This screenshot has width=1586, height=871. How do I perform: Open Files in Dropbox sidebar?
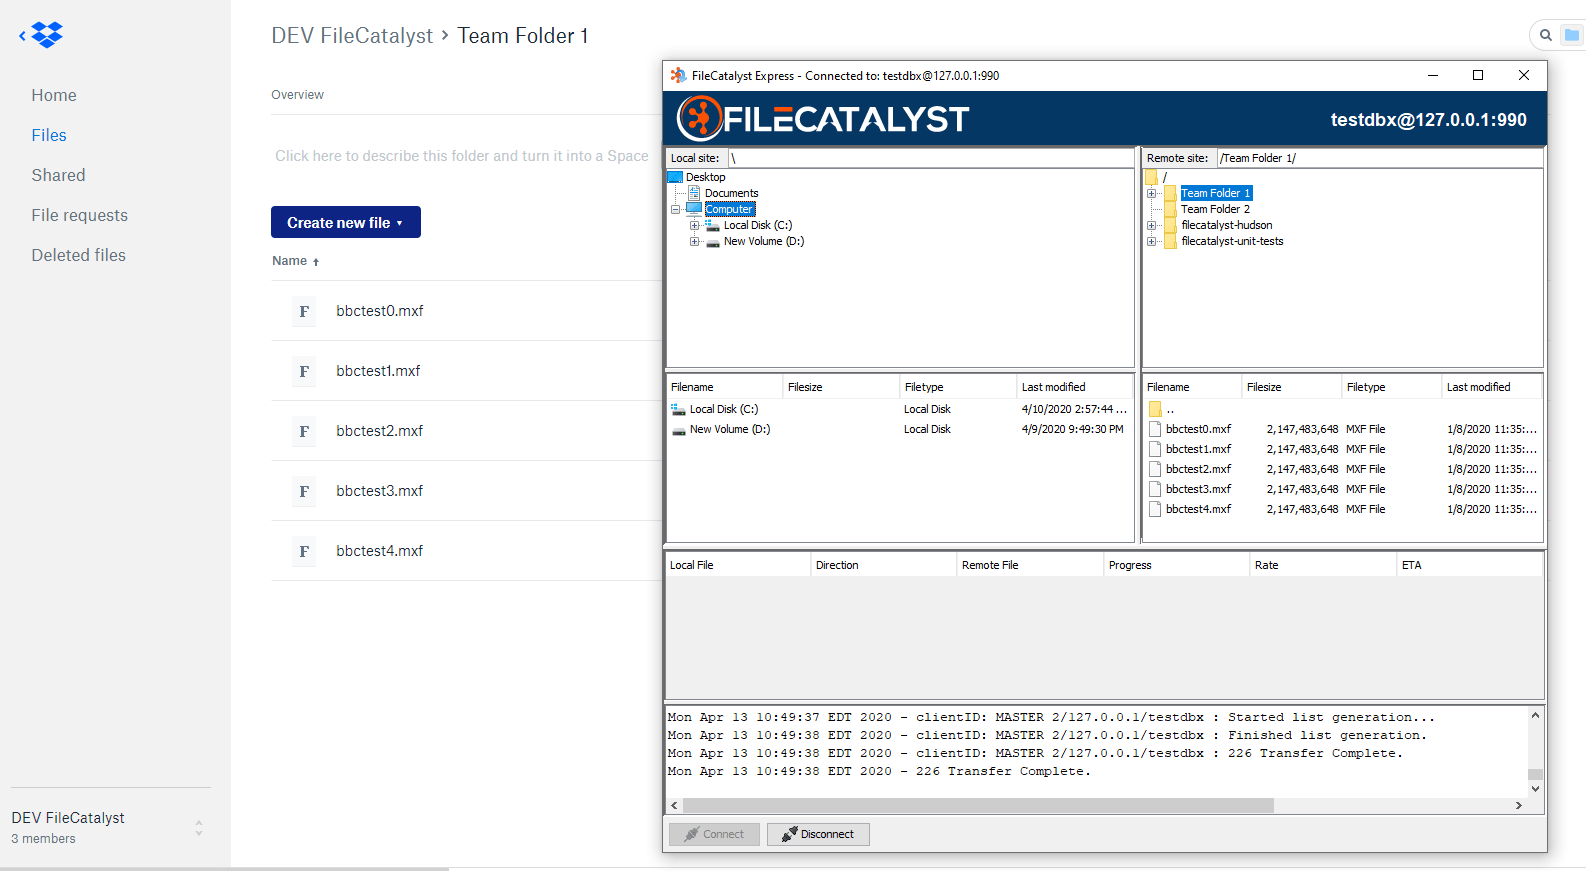tap(49, 135)
